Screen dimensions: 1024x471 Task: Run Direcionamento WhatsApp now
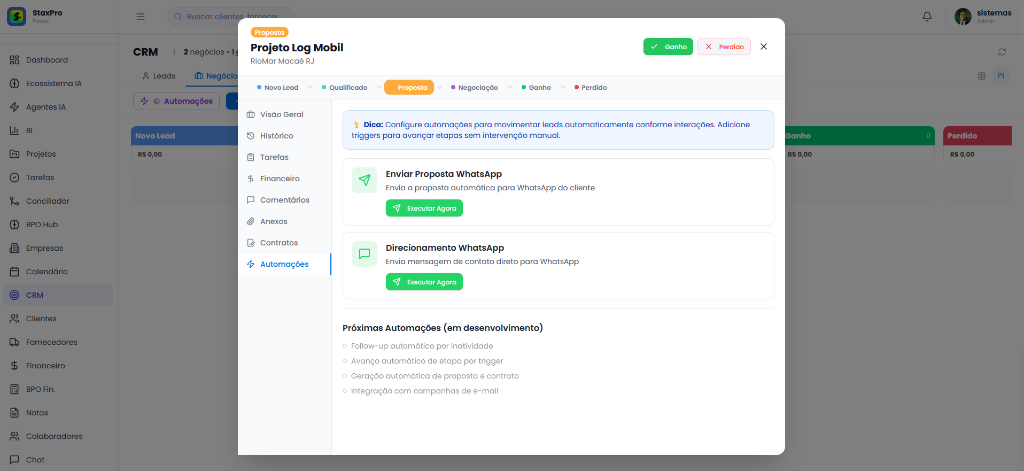424,282
